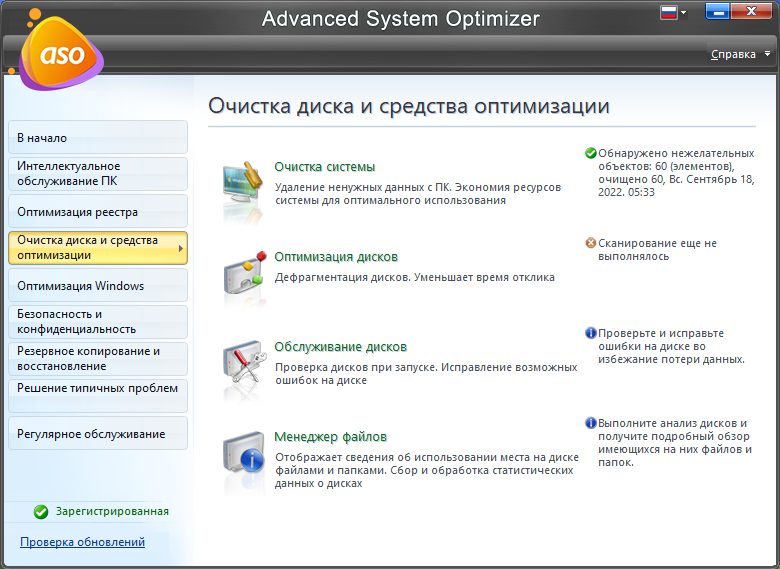The image size is (780, 569).
Task: Click the ASO logo icon
Action: 60,52
